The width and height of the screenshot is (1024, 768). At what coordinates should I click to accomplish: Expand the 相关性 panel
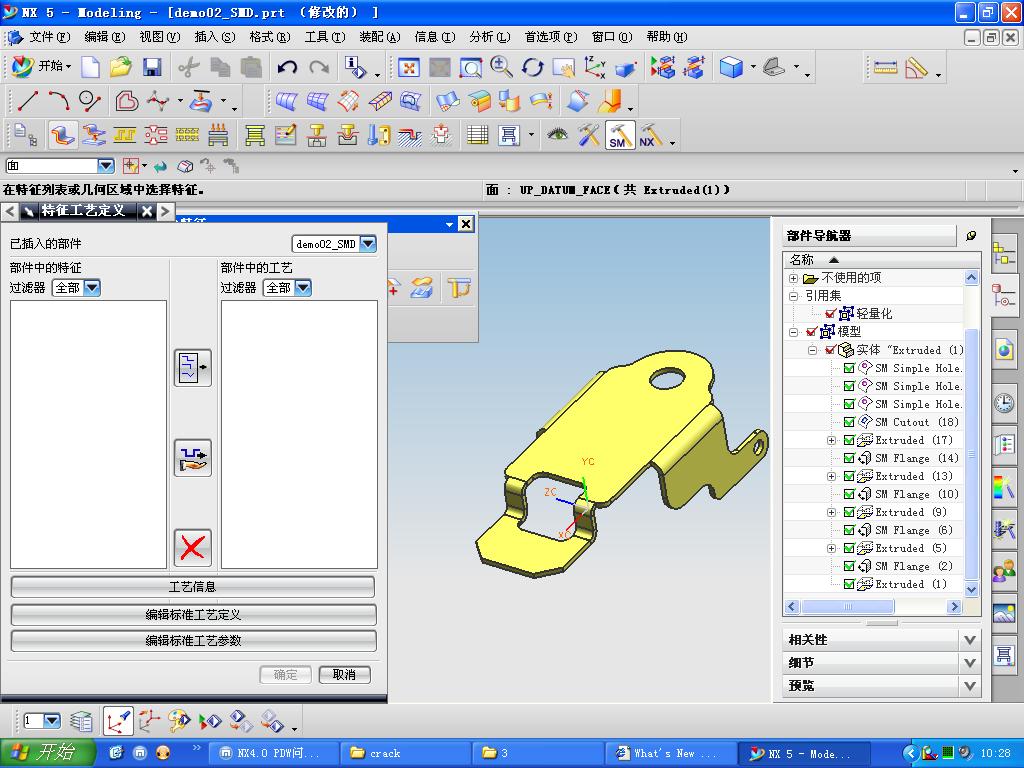click(970, 640)
